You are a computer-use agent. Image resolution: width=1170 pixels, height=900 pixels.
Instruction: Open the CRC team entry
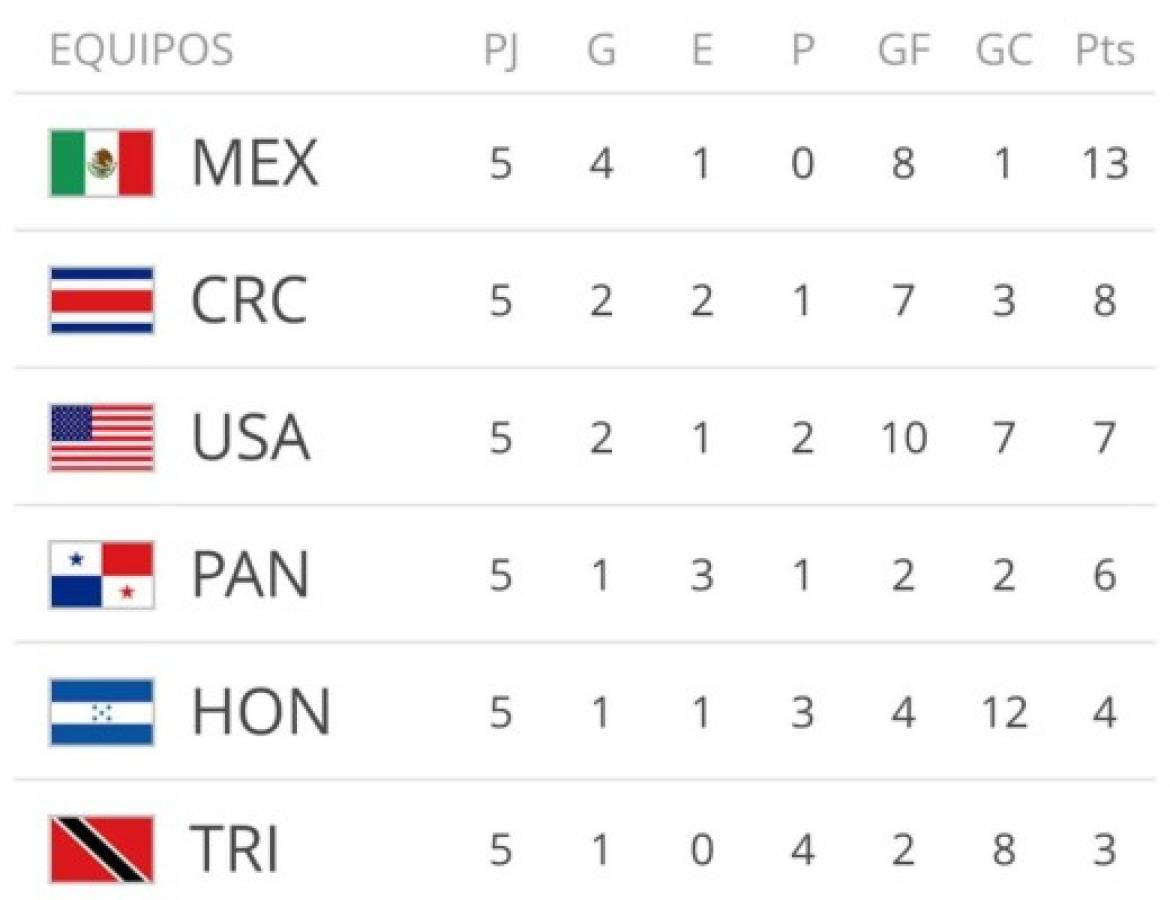pos(248,300)
